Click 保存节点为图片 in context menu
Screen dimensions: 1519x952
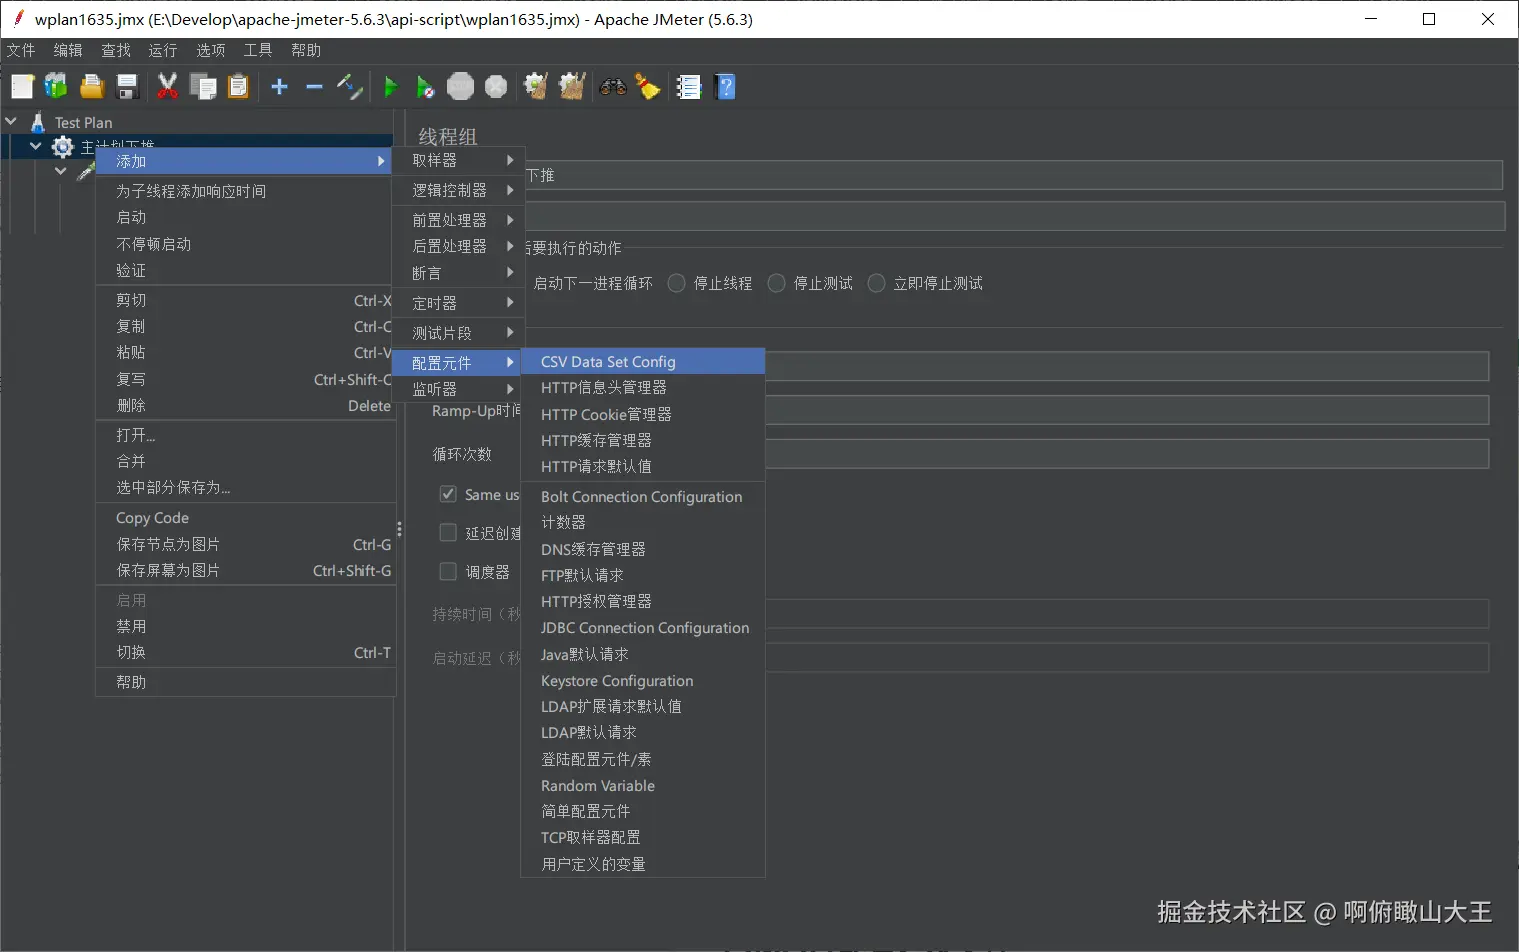click(245, 544)
